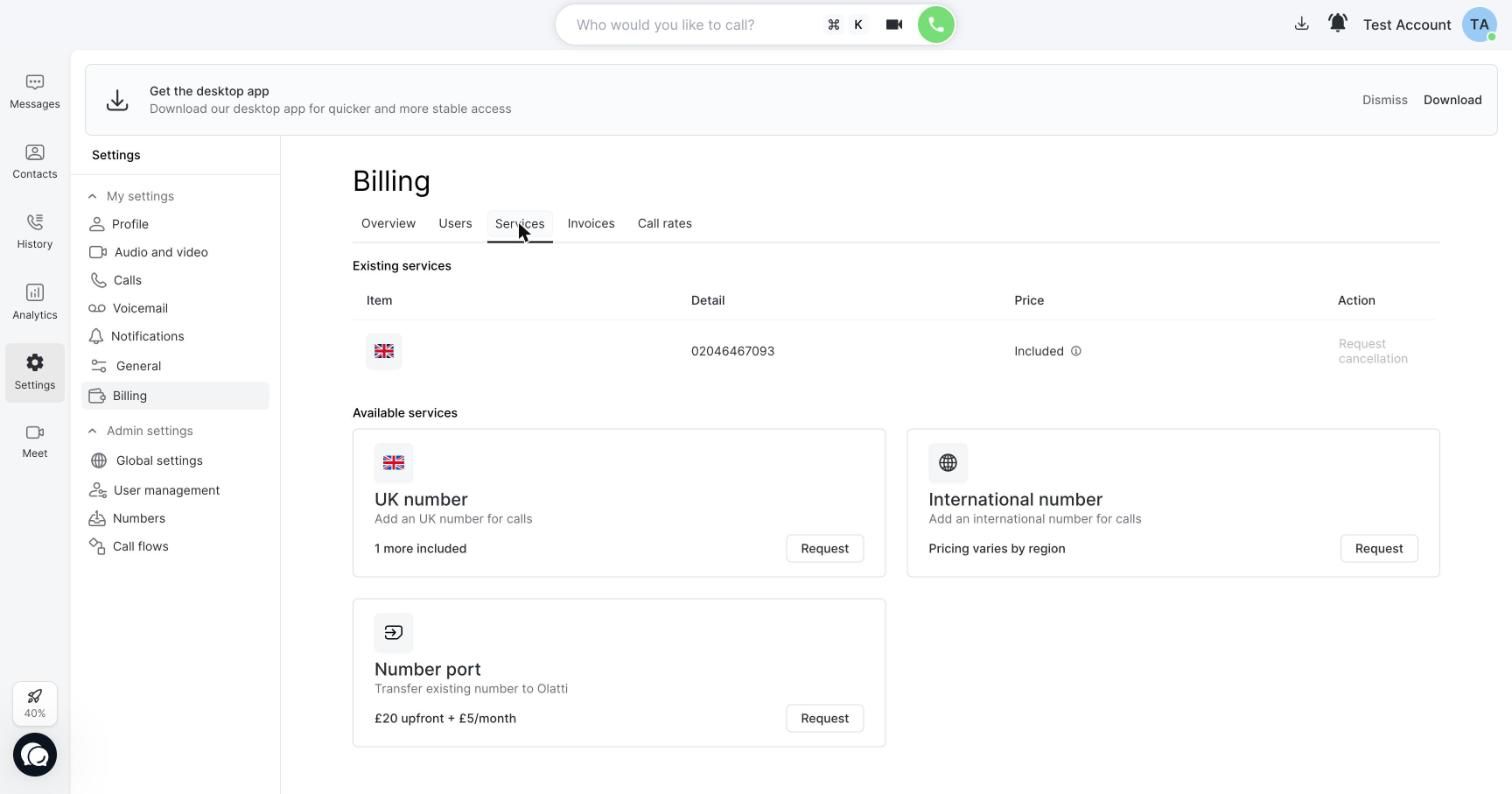Open Audio and video settings
1512x794 pixels.
pos(175,252)
